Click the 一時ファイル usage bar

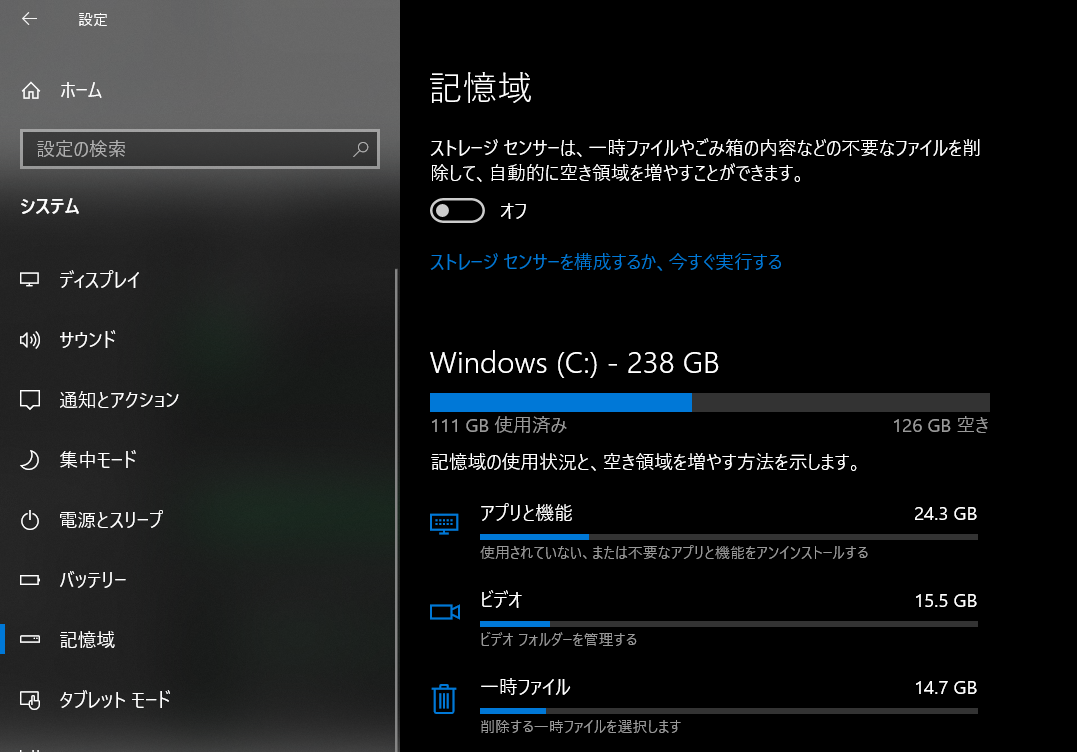pos(729,711)
